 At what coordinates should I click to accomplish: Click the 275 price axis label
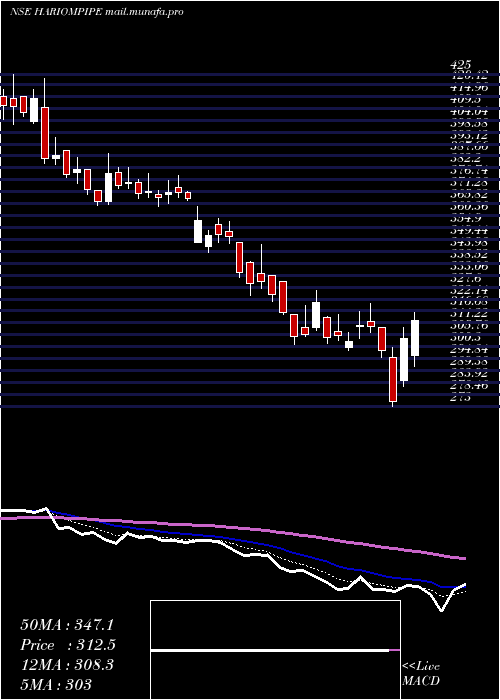(461, 398)
